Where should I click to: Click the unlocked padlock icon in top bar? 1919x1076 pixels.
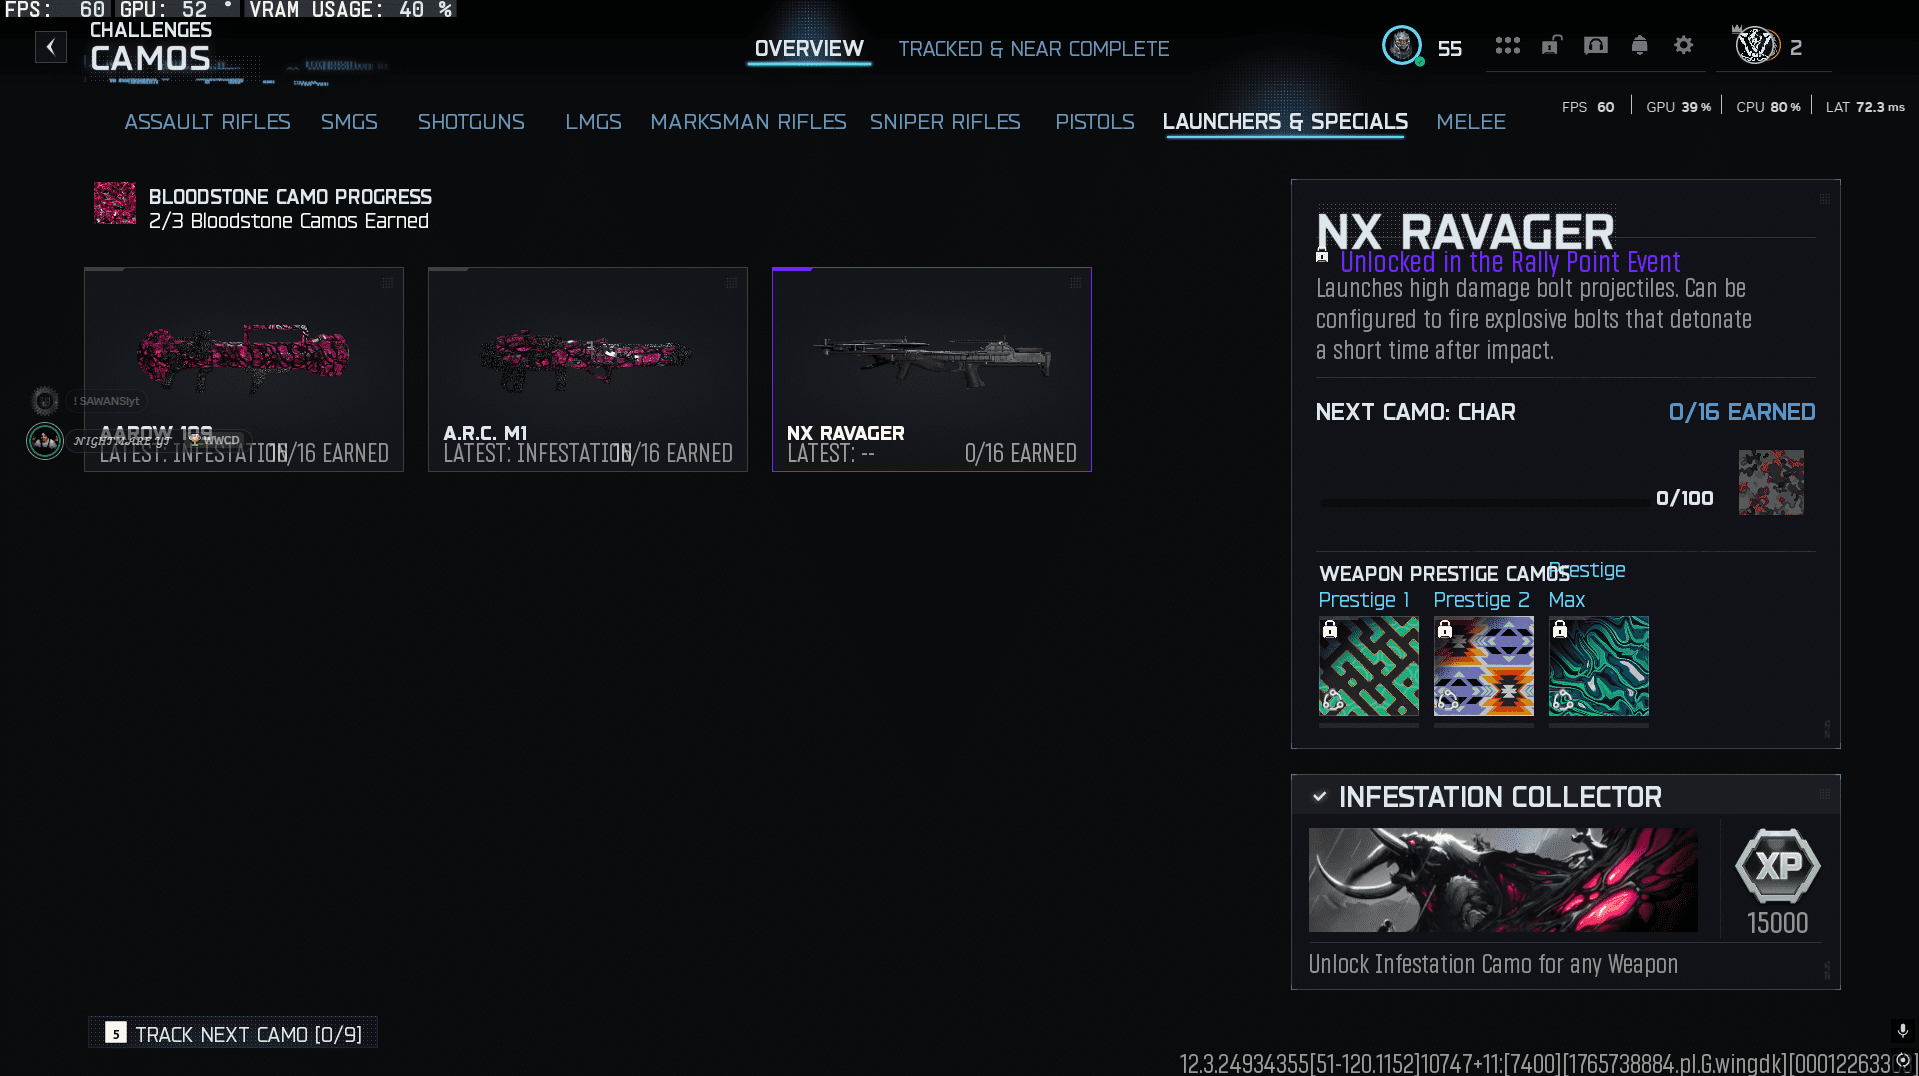click(1551, 46)
